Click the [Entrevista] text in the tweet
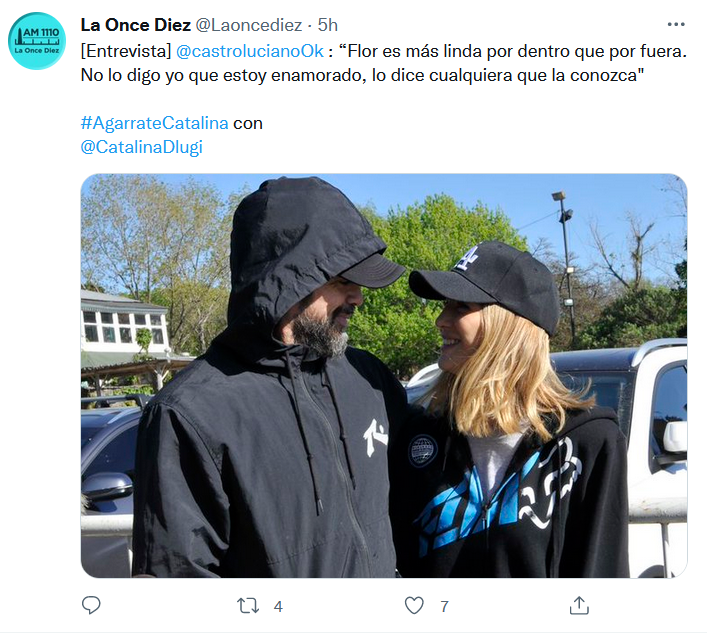This screenshot has height=633, width=707. point(126,51)
